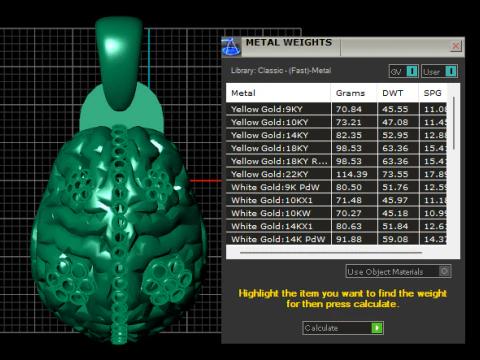Click the SPG column header

tap(433, 93)
